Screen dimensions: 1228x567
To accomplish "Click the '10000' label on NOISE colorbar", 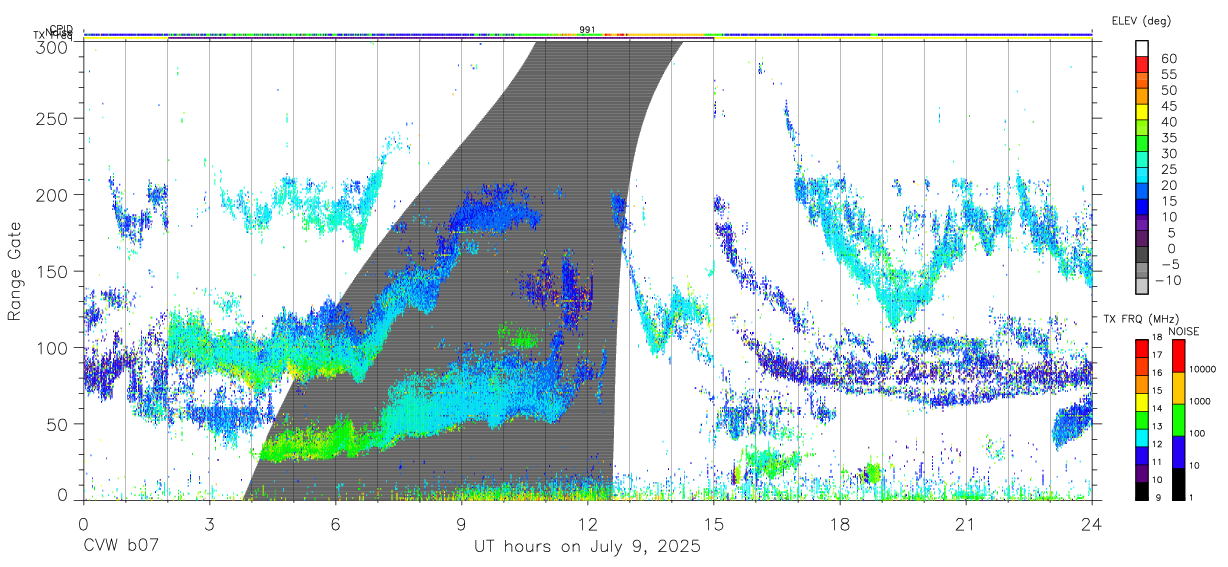I will point(1202,369).
